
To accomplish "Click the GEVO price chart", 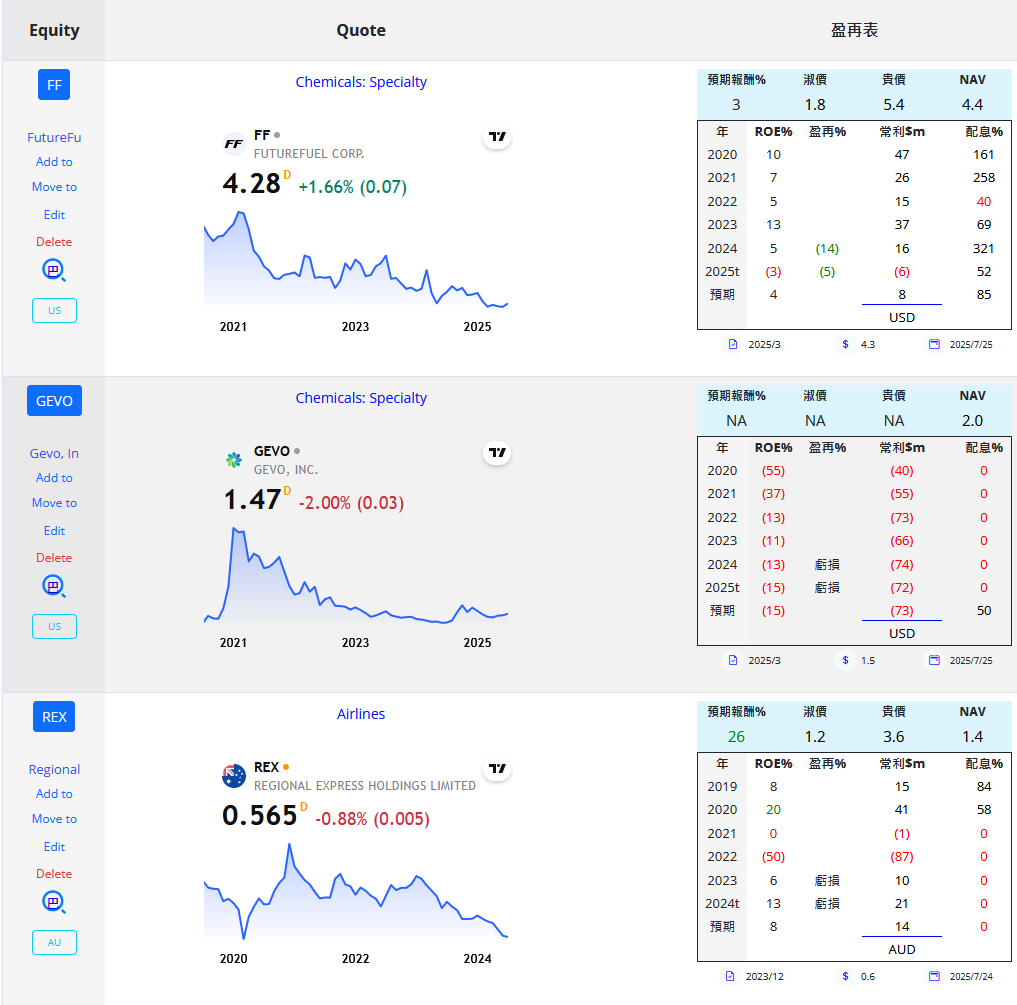I will (356, 577).
